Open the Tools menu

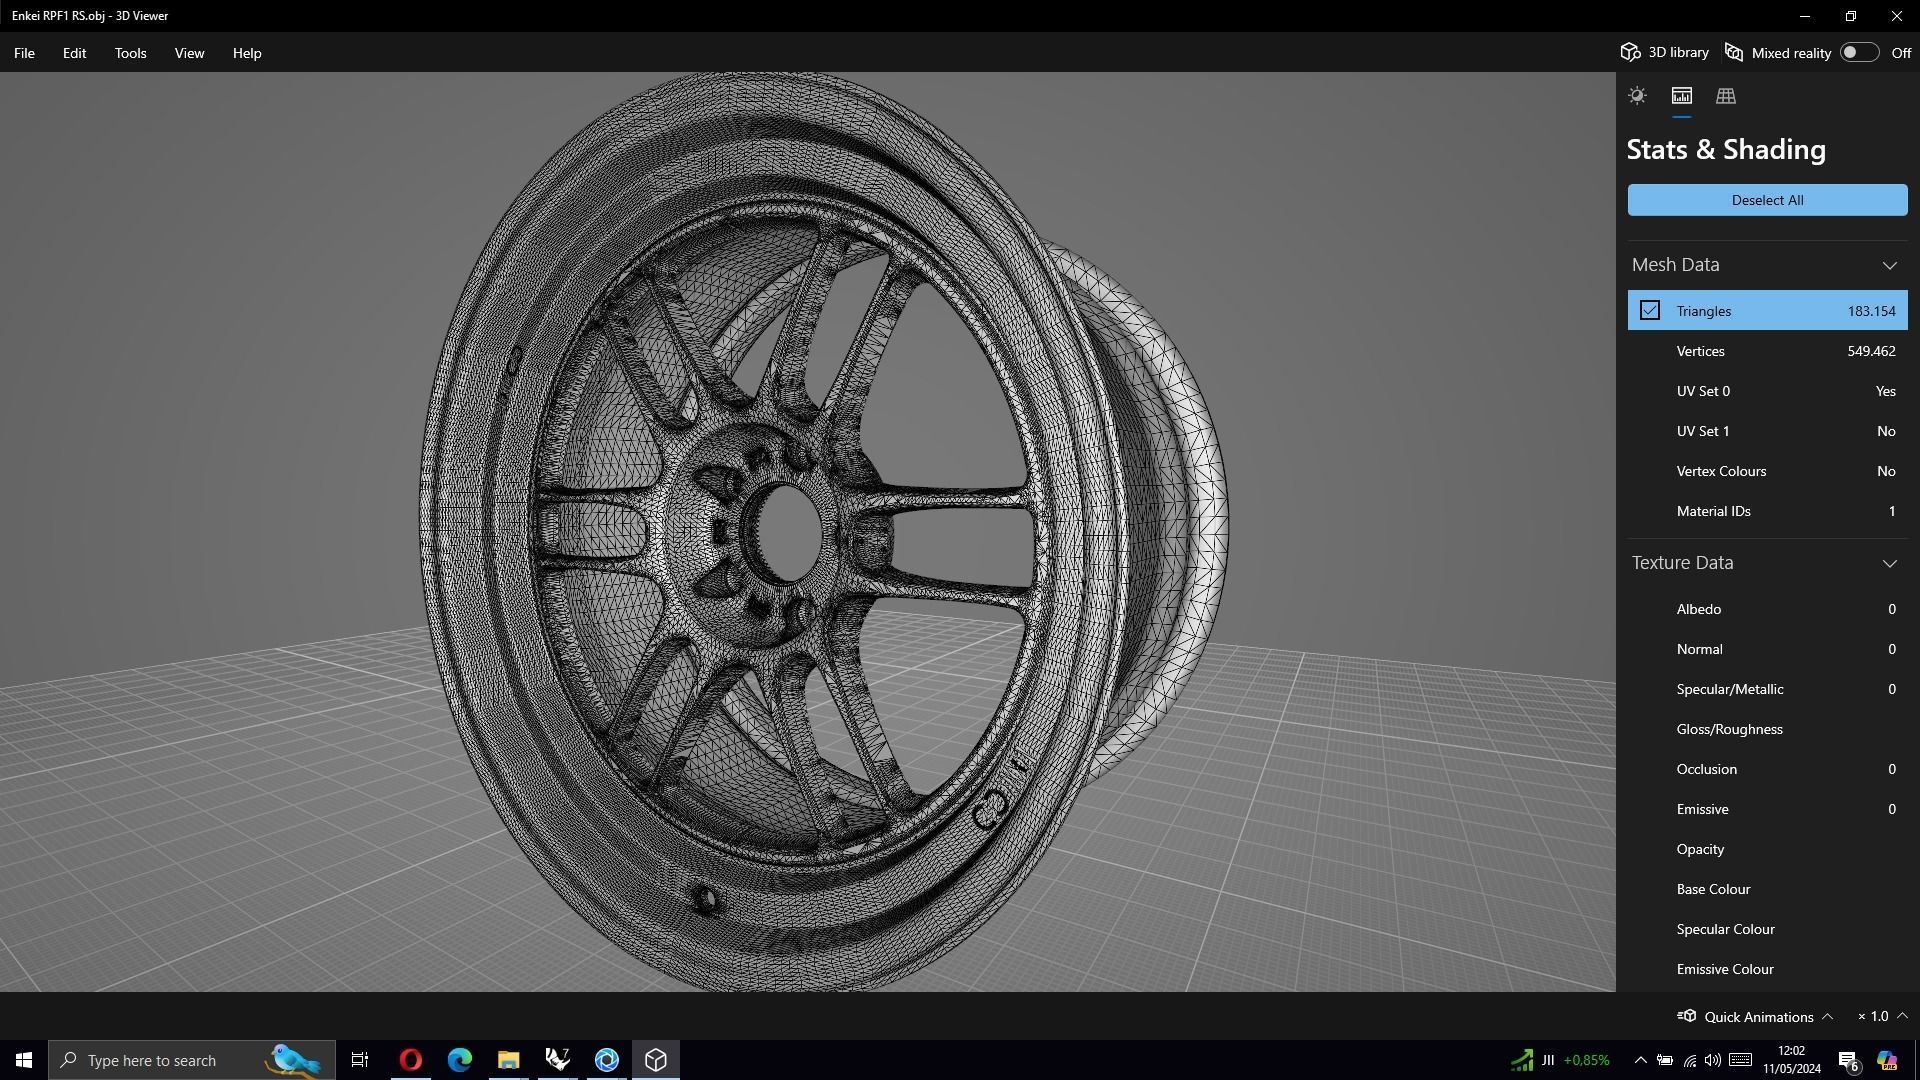[130, 53]
